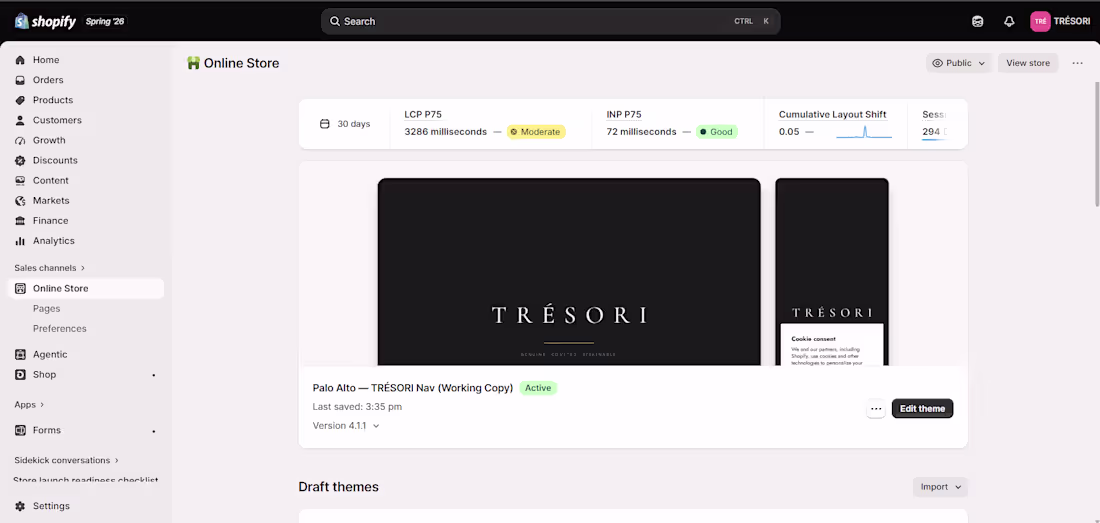Screen dimensions: 1100x523
Task: Open Store launch readiness checklist
Action: point(86,480)
